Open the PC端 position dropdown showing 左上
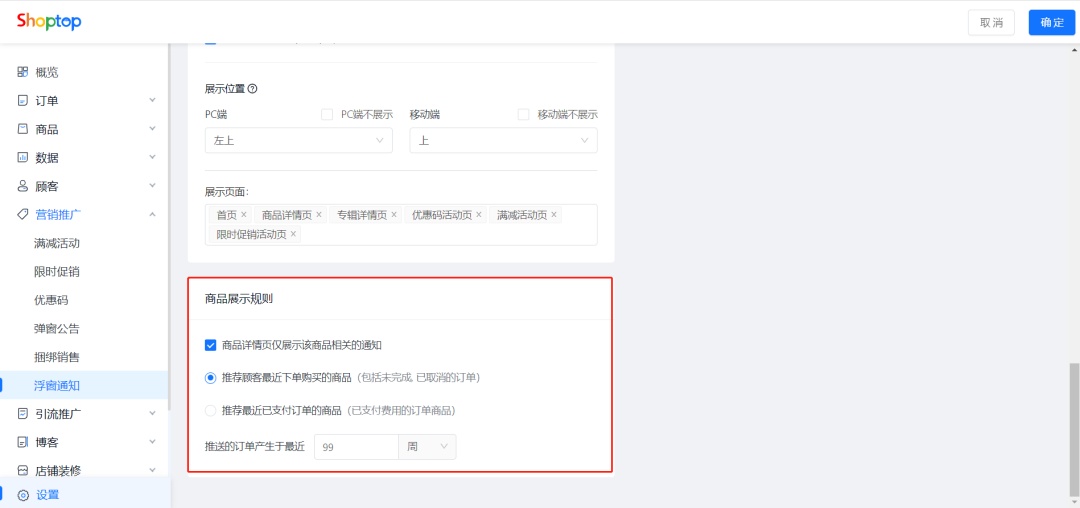 click(299, 140)
